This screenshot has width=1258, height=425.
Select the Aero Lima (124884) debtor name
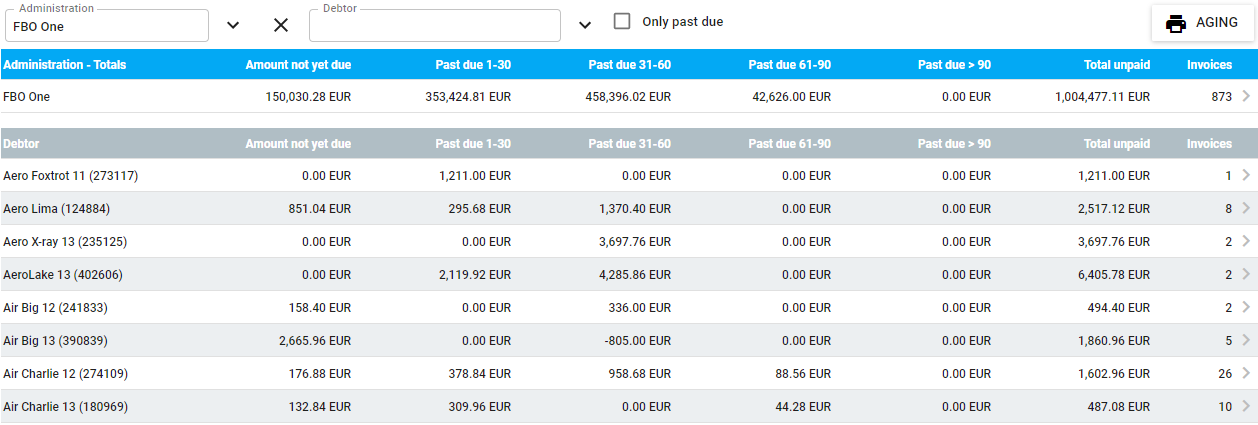pos(56,209)
